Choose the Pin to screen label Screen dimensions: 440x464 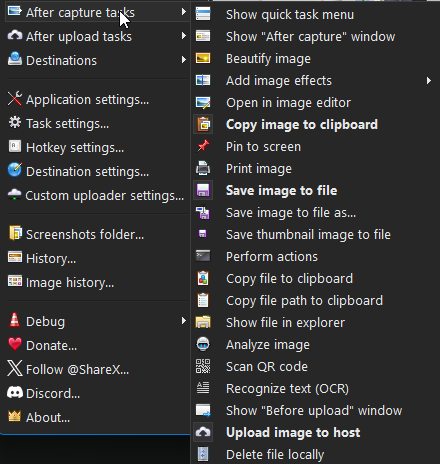[x=263, y=147]
